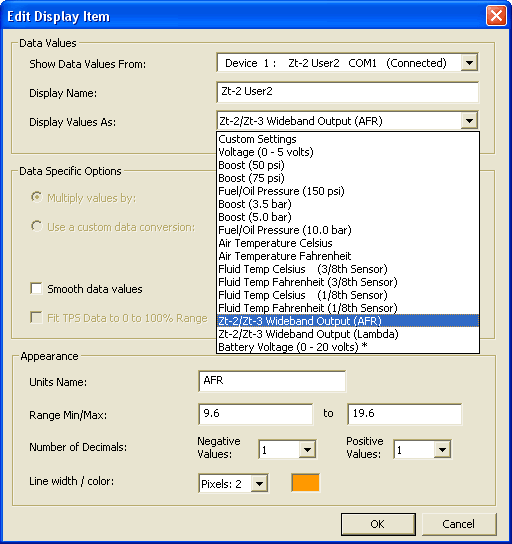512x544 pixels.
Task: Close the Edit Display Item dialog
Action: pos(496,16)
